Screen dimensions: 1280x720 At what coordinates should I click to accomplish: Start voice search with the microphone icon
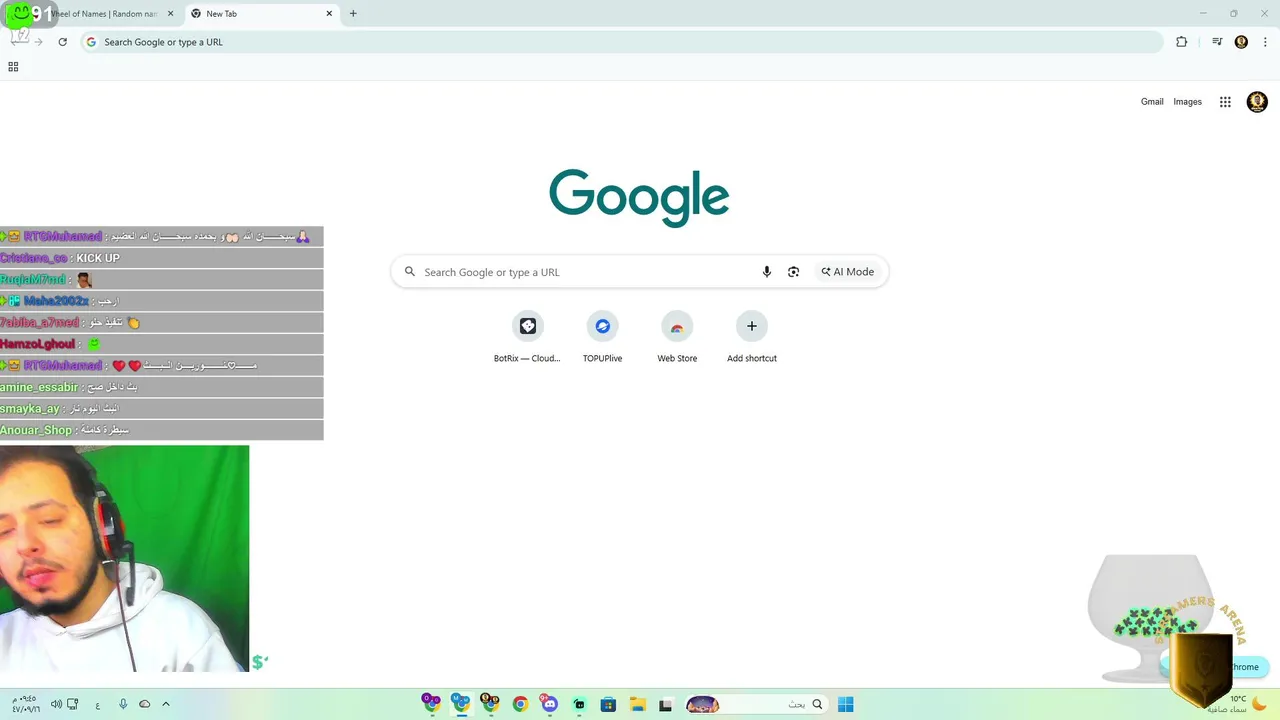(x=767, y=272)
